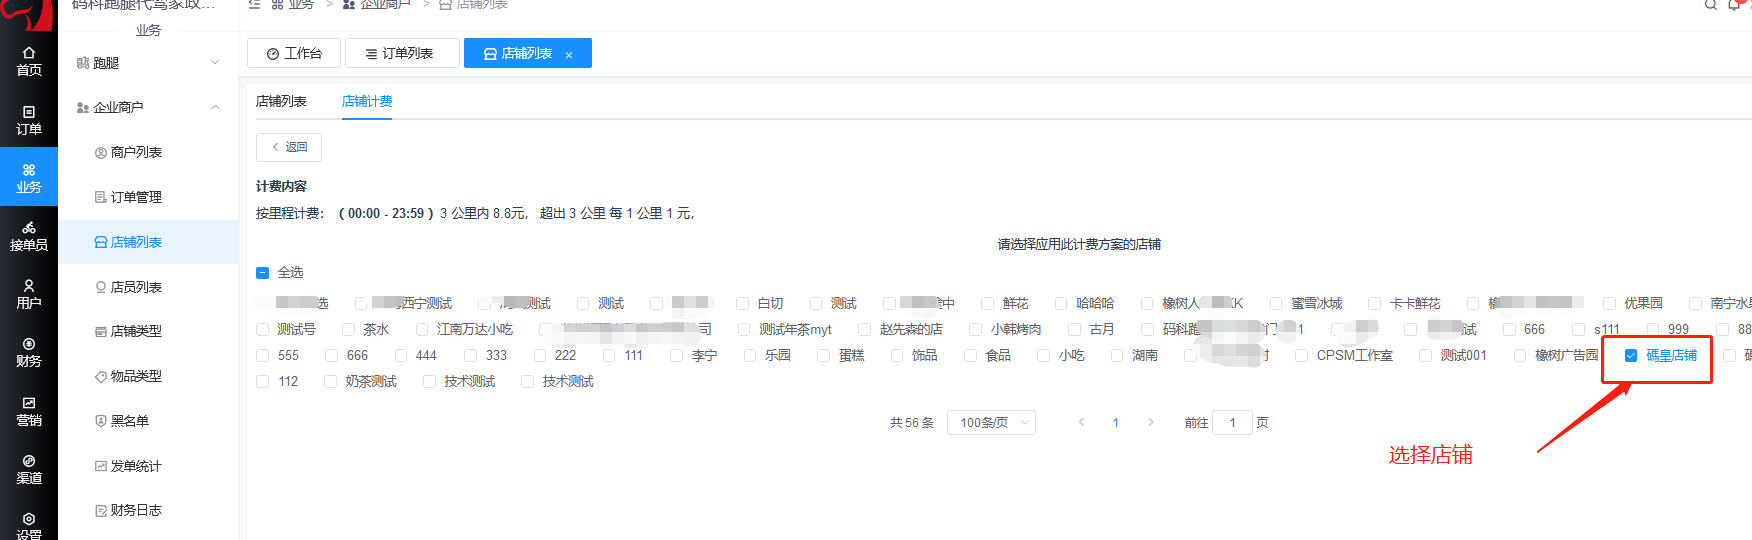Switch to the 工作台 page tab
This screenshot has height=540, width=1752.
click(294, 53)
